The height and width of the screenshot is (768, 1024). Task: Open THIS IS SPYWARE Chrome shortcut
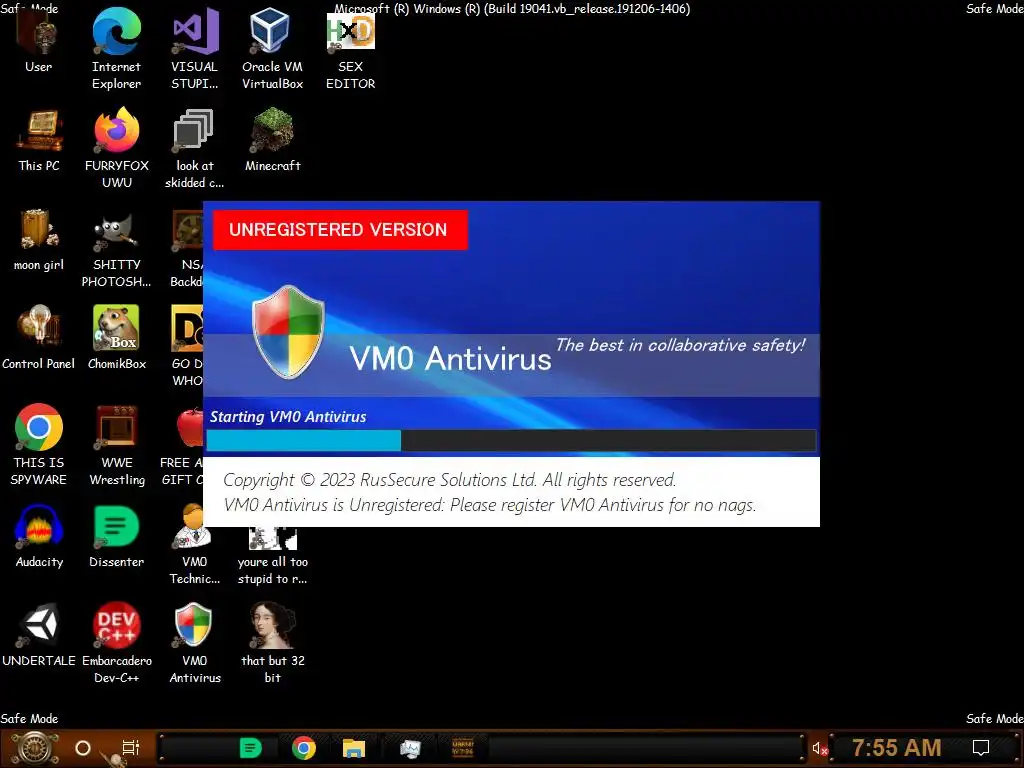point(39,446)
